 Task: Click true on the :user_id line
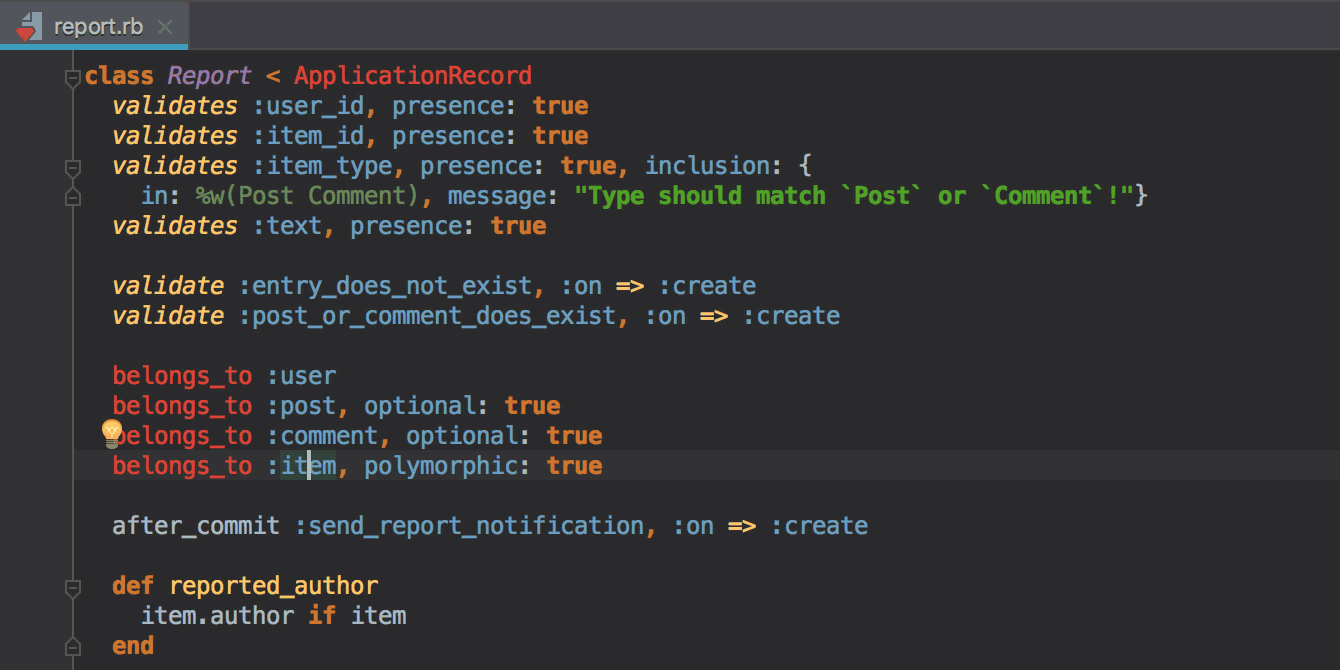tap(560, 106)
